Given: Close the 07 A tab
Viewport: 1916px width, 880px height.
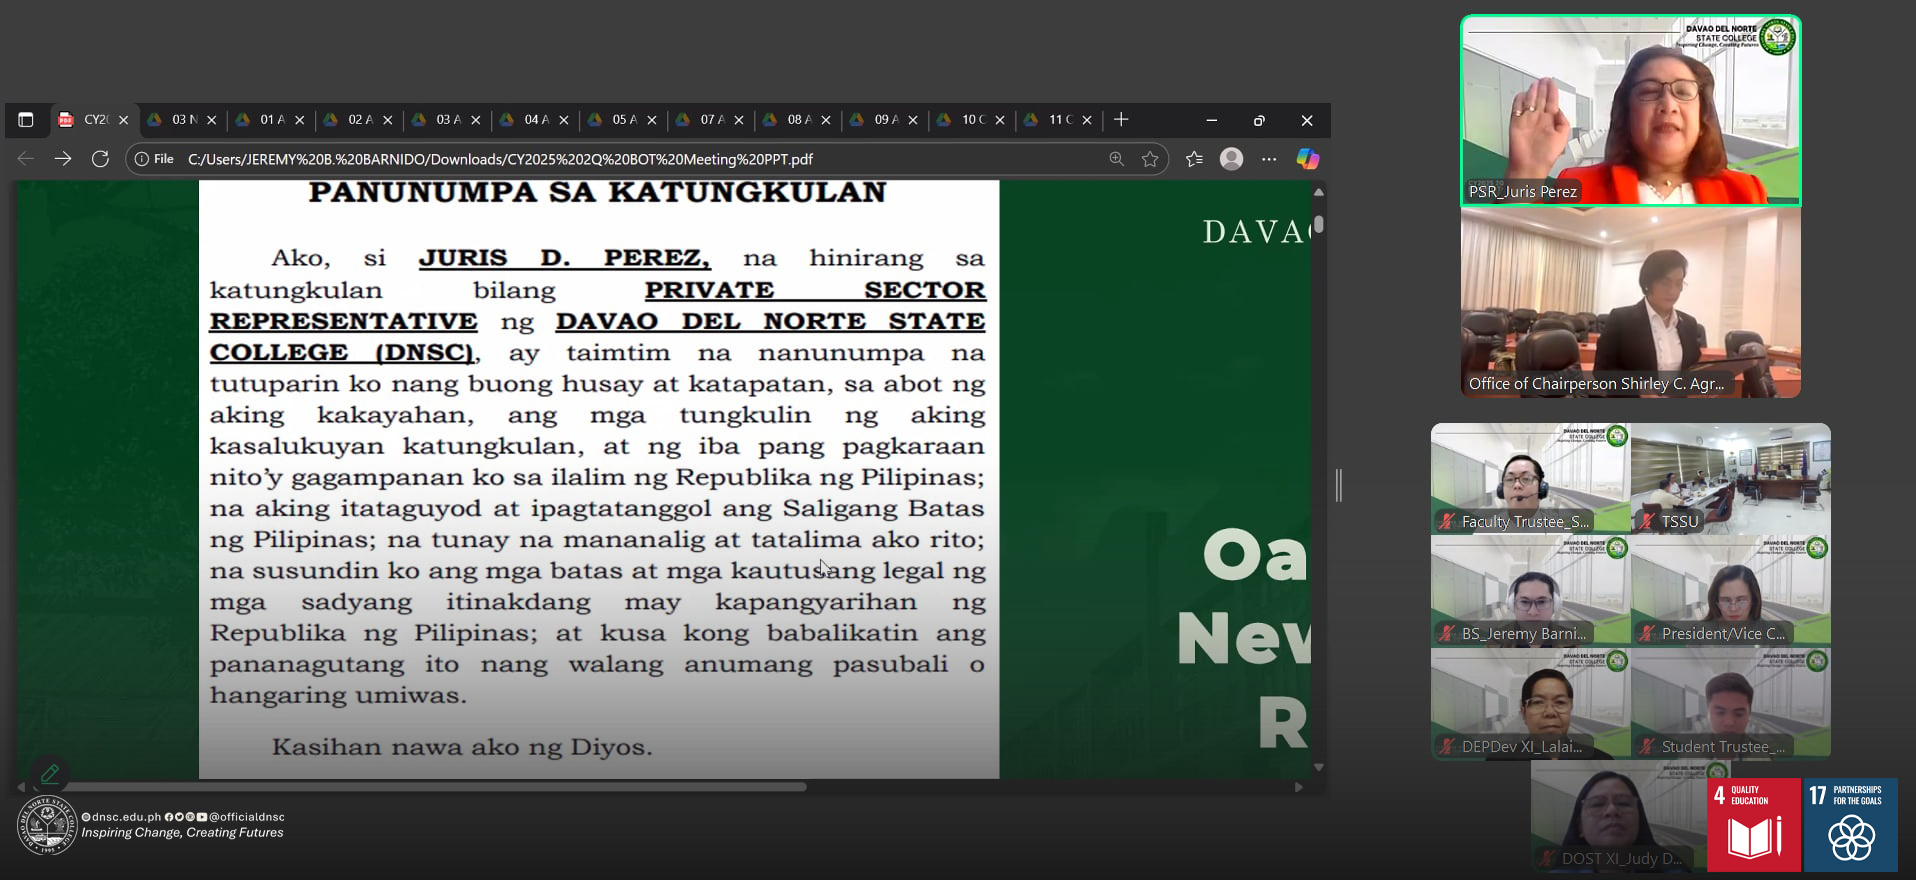Looking at the screenshot, I should (x=739, y=120).
